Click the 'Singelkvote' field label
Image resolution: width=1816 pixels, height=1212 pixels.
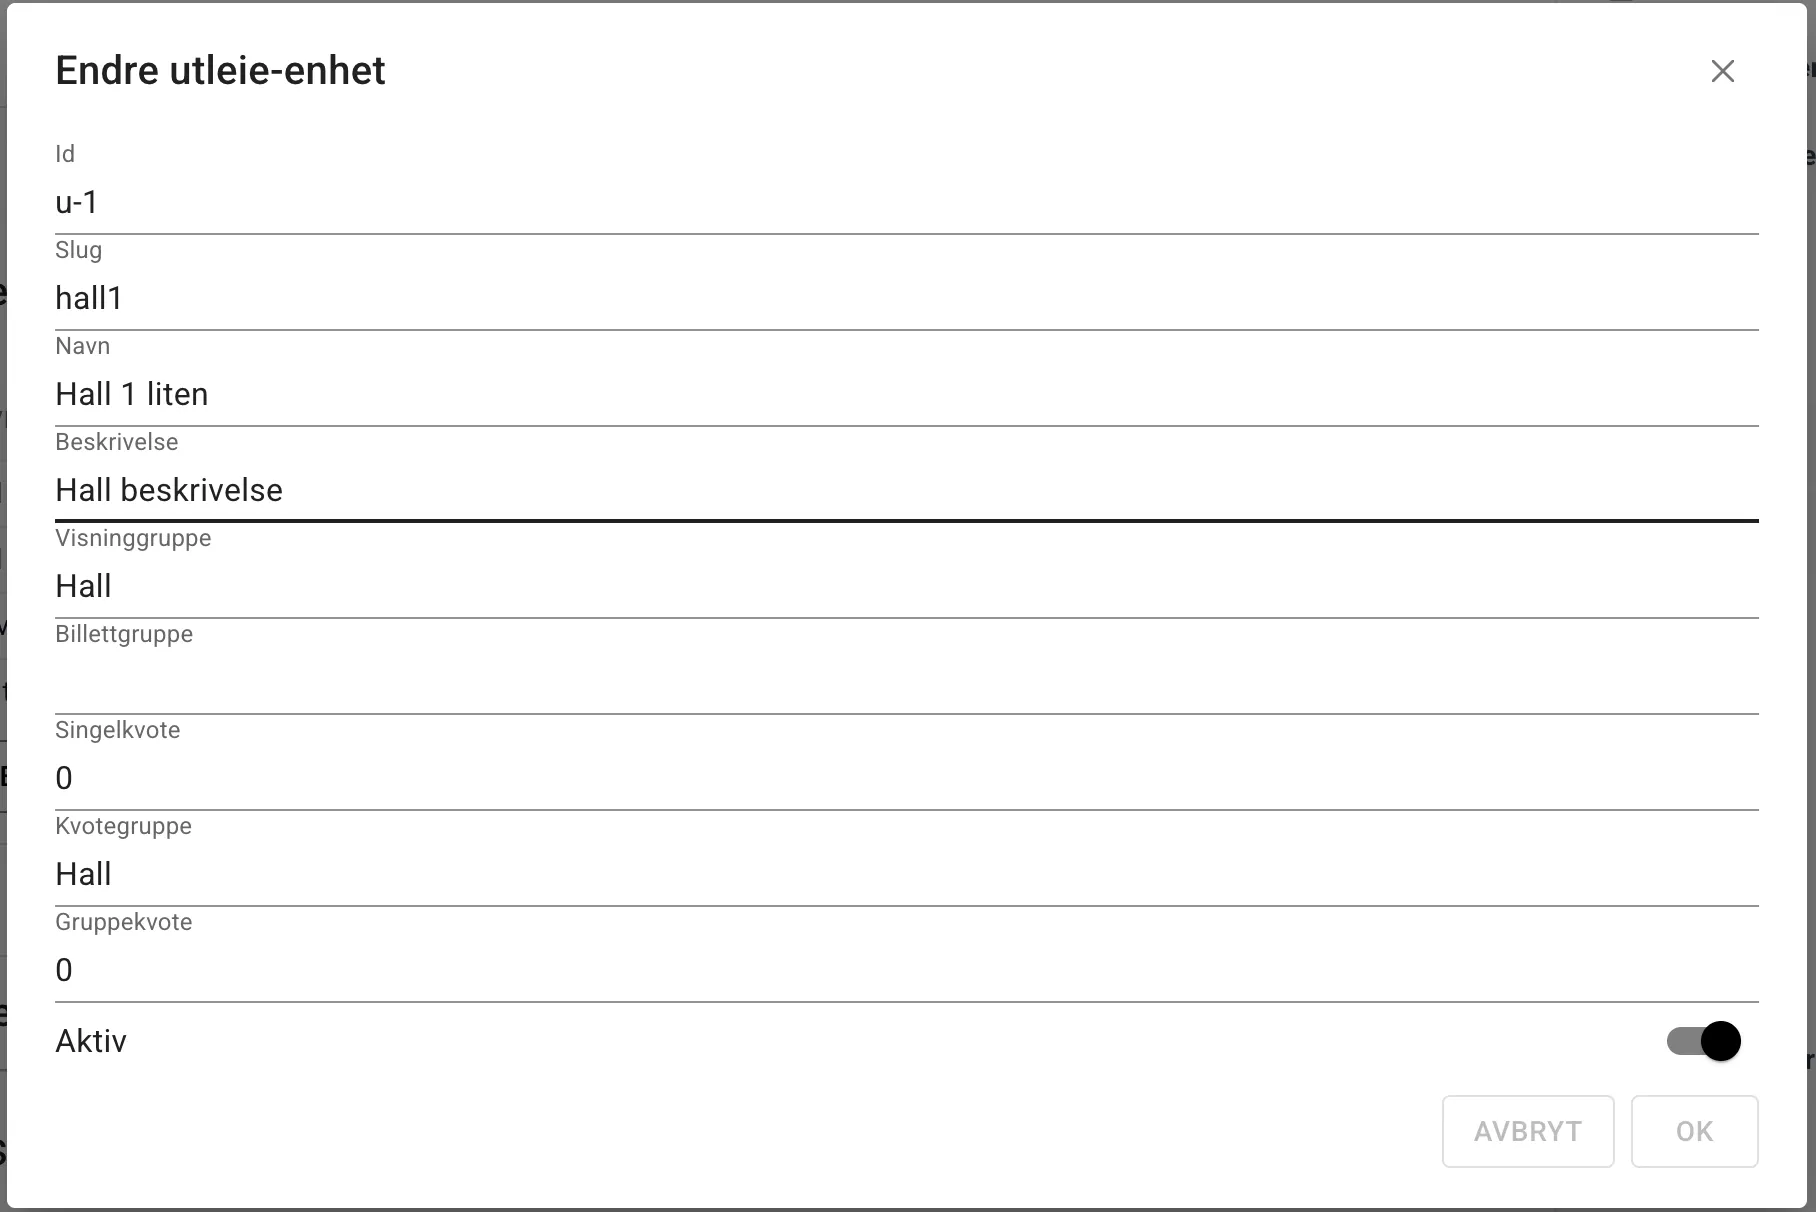click(118, 730)
